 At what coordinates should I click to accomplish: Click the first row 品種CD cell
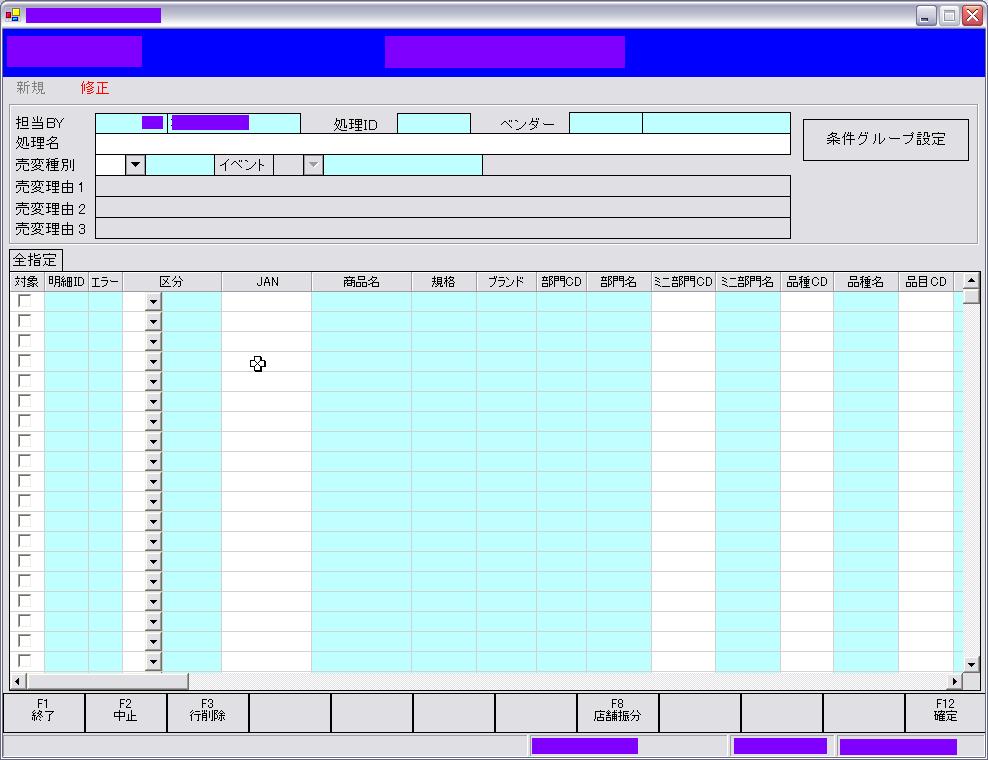(807, 302)
